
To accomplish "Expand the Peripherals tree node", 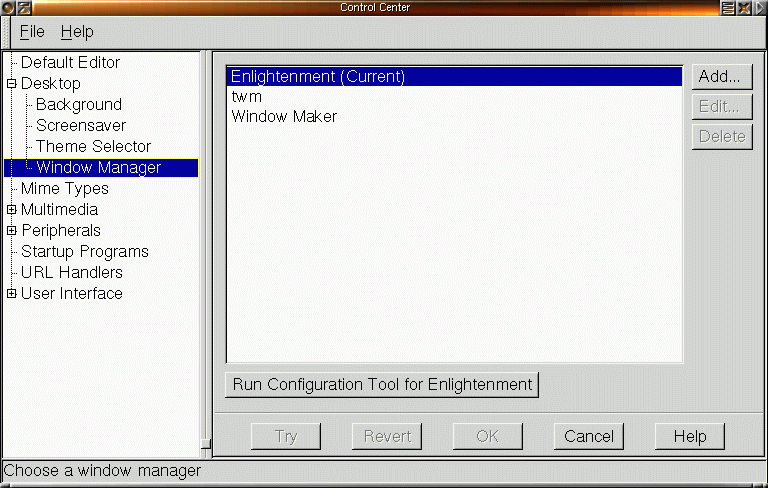I will (x=12, y=230).
